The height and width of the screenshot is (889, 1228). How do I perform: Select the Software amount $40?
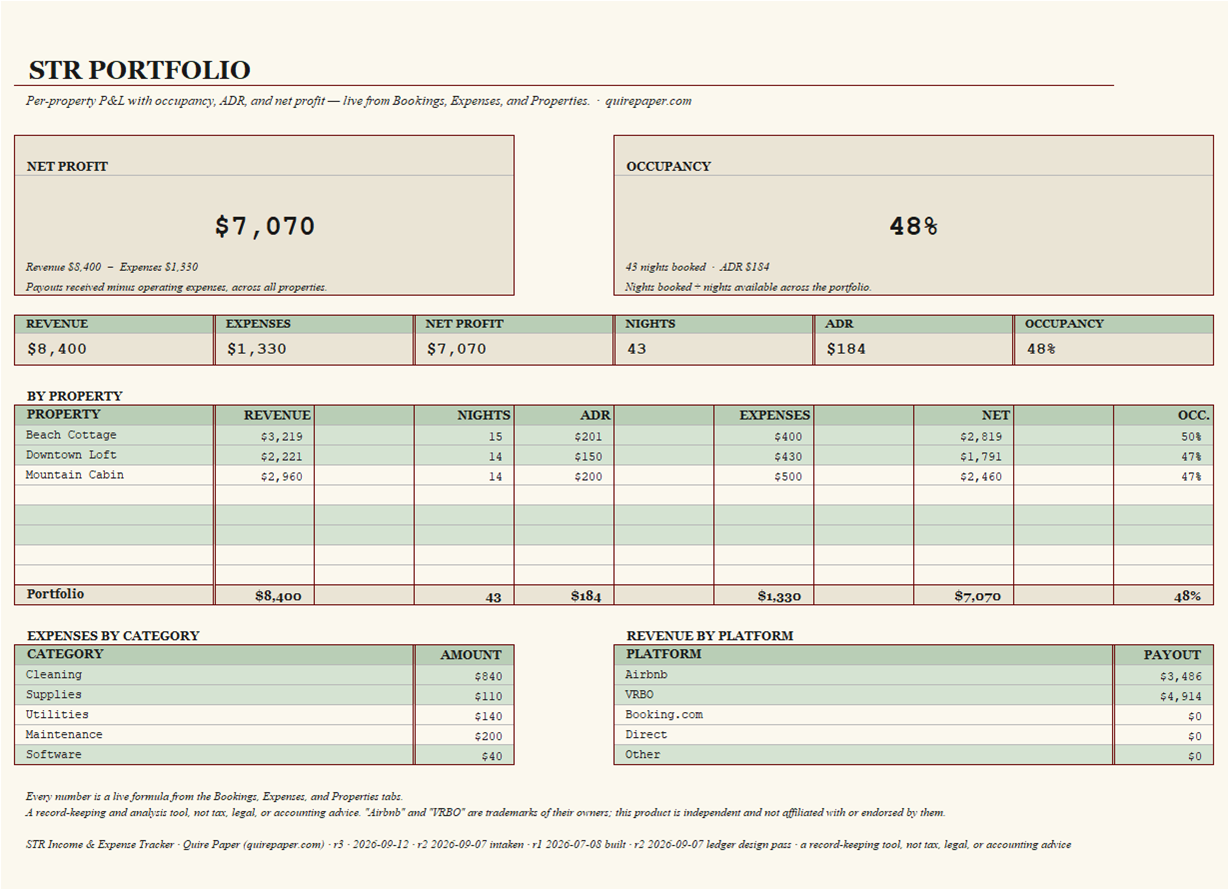tap(492, 757)
